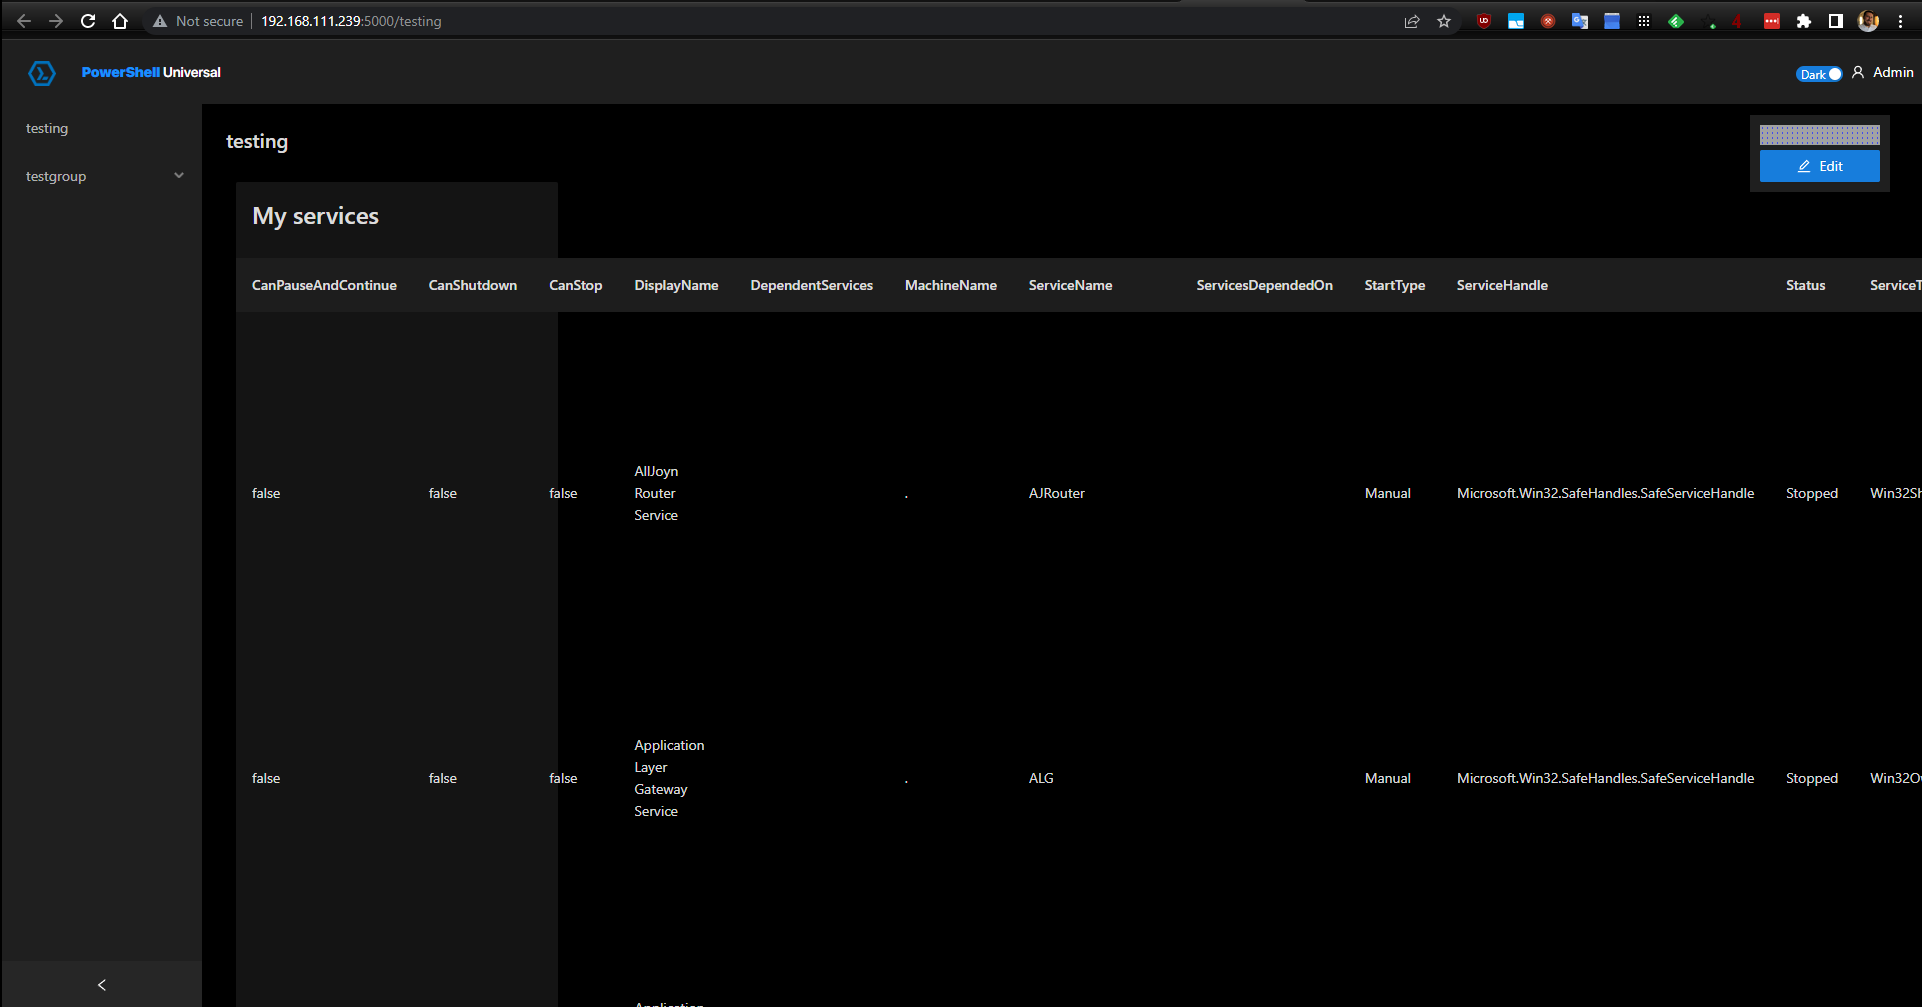Click the PowerShell Universal logo icon
This screenshot has height=1007, width=1922.
tap(42, 73)
